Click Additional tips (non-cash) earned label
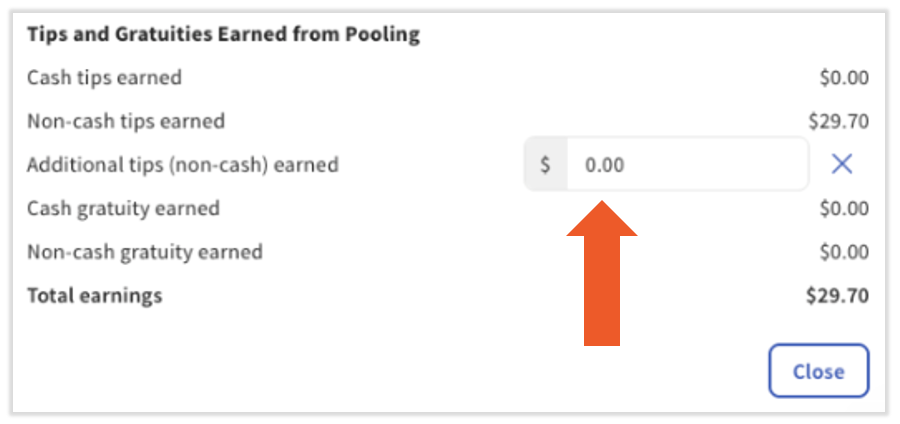Screen dimensions: 900x424 pos(183,164)
